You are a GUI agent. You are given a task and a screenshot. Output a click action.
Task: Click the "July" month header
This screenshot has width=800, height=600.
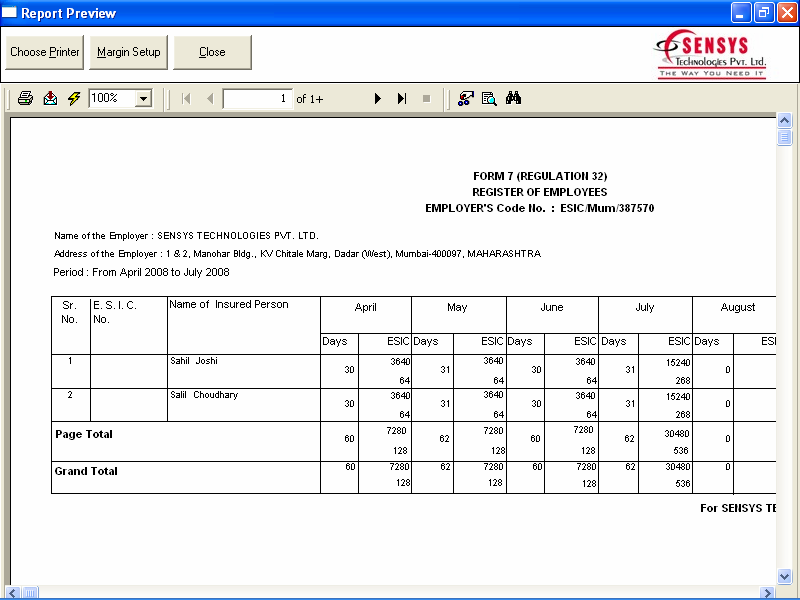(x=645, y=307)
